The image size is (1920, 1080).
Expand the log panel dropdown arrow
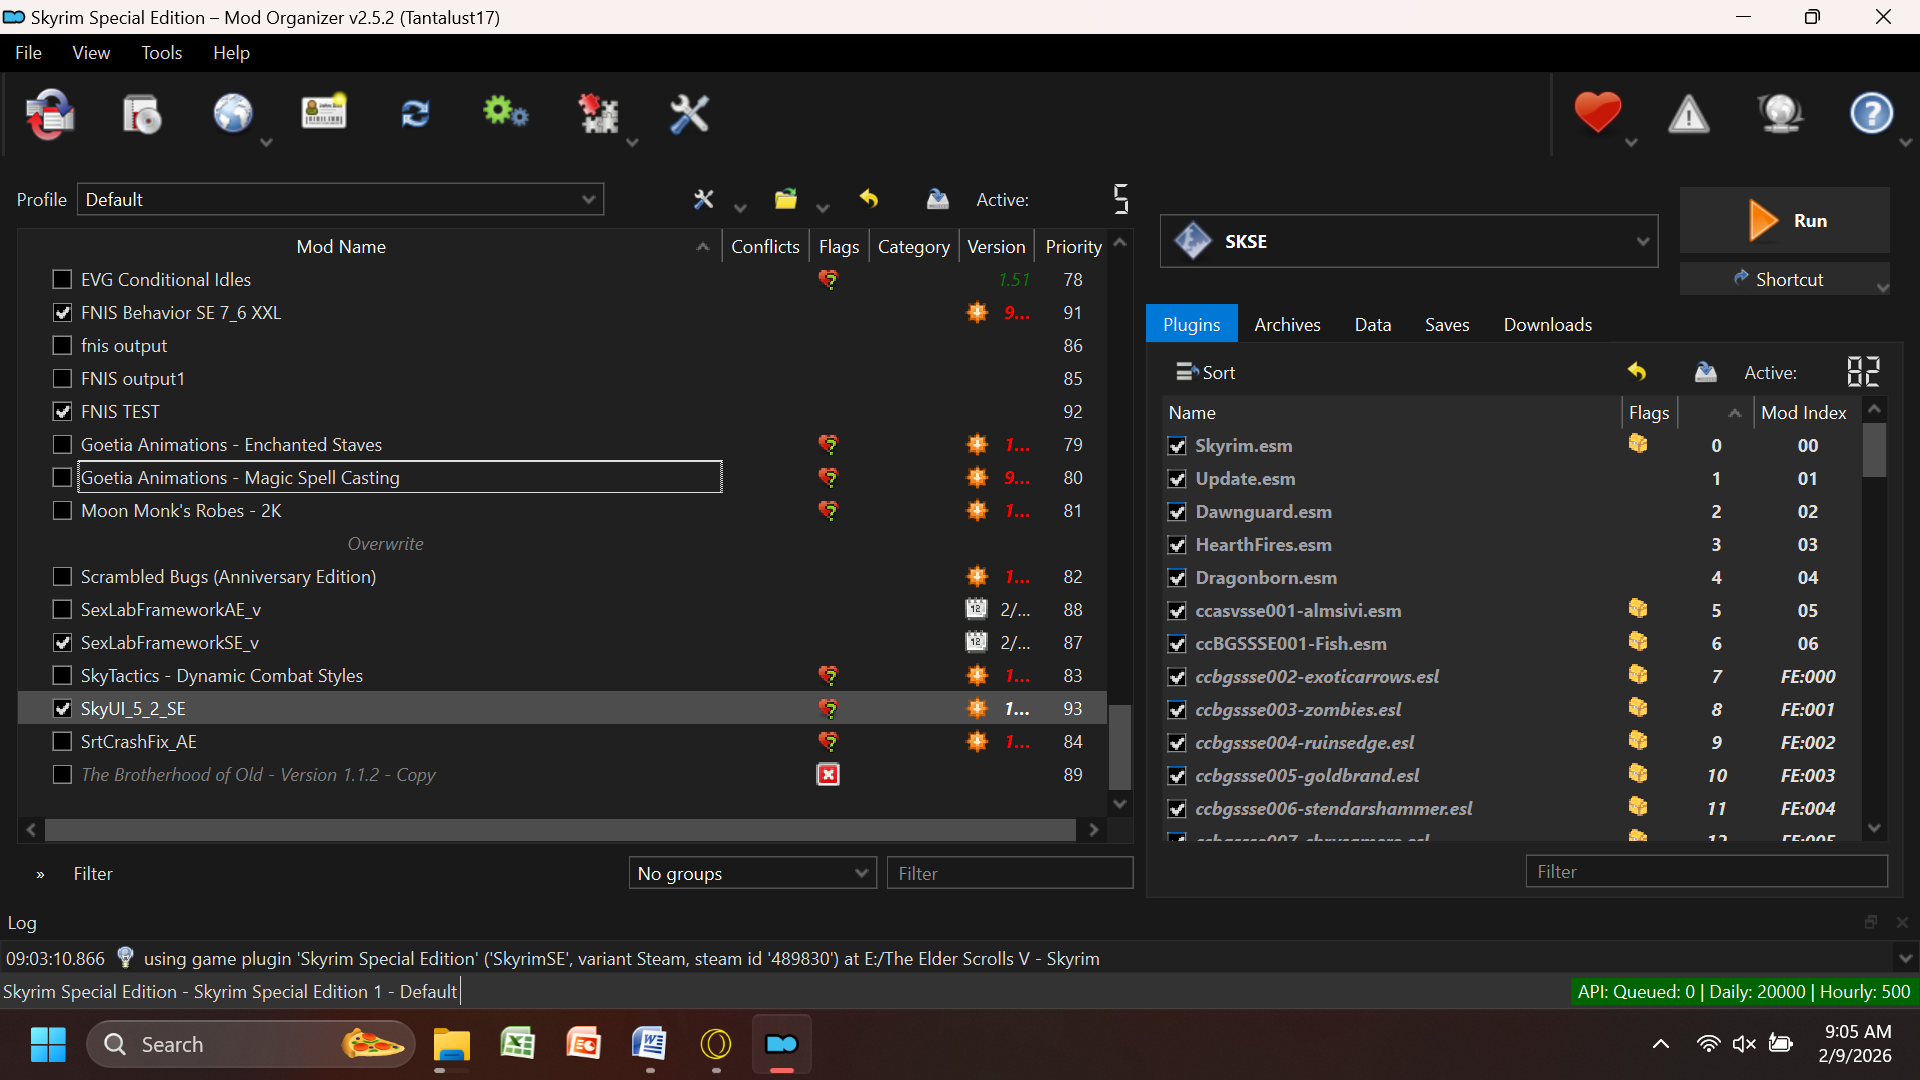(1905, 958)
